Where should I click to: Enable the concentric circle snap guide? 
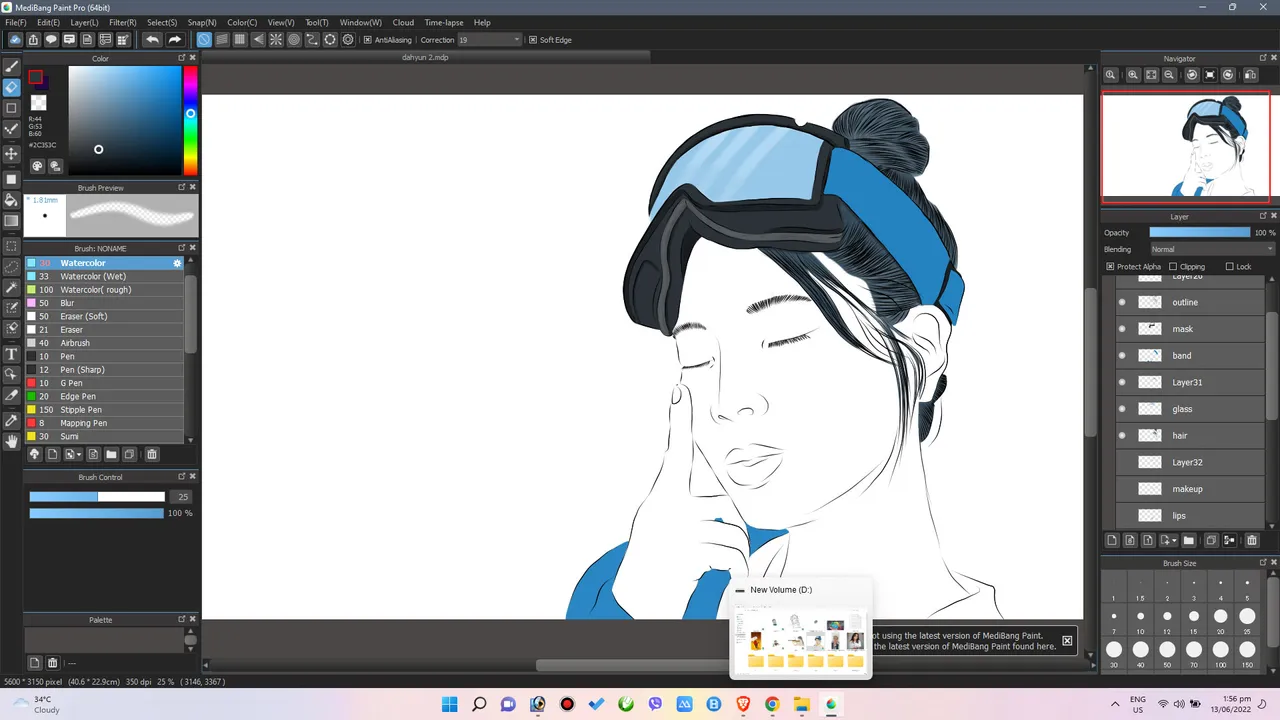[x=294, y=40]
